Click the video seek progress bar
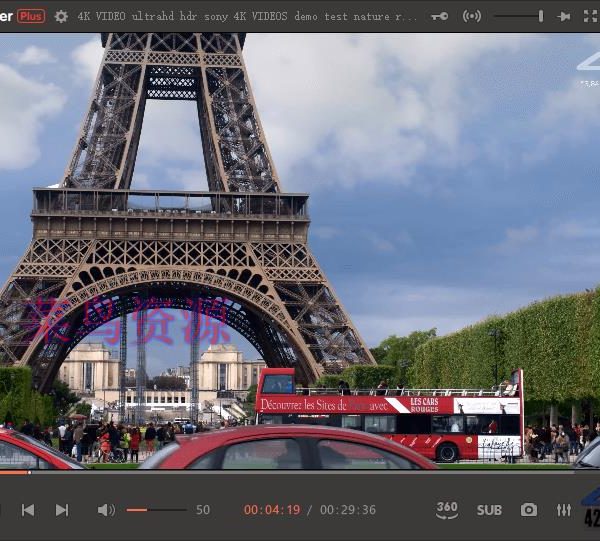Viewport: 600px width, 541px height. (300, 472)
